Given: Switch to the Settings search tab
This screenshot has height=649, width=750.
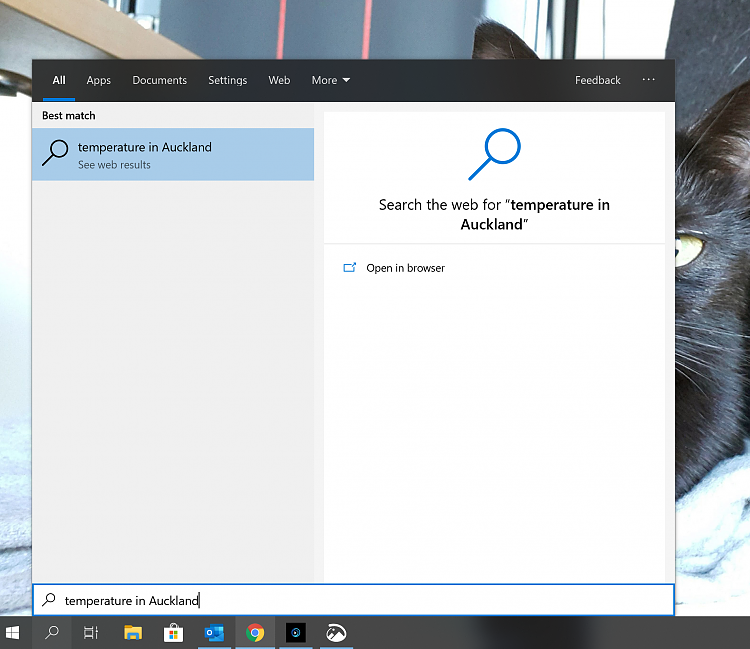Looking at the screenshot, I should tap(228, 80).
